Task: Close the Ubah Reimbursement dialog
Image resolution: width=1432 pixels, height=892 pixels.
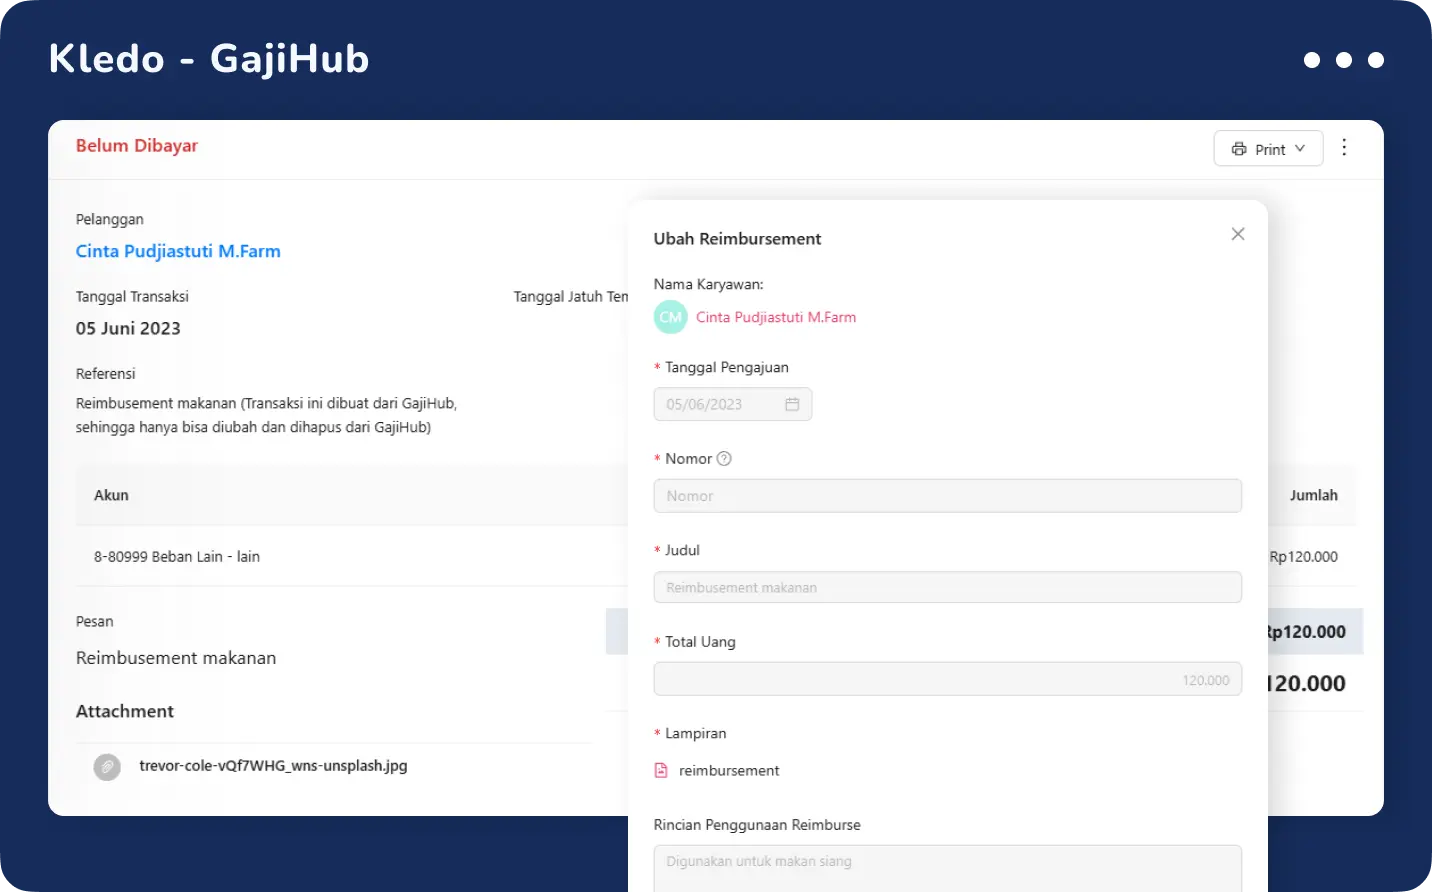Action: [1238, 234]
